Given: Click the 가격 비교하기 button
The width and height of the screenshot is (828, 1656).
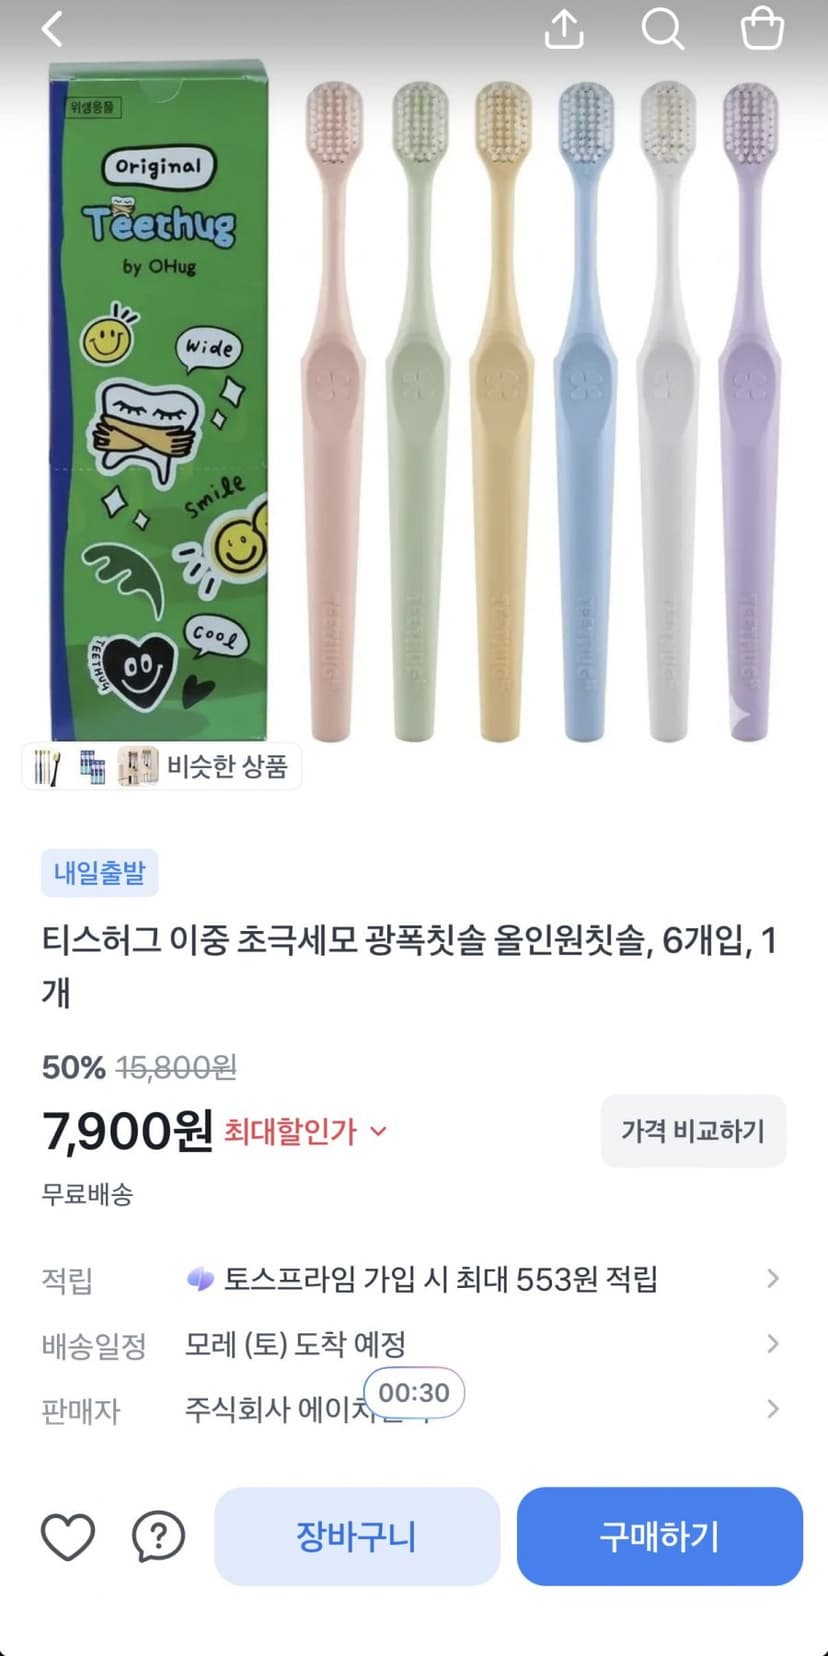Looking at the screenshot, I should [x=693, y=1131].
